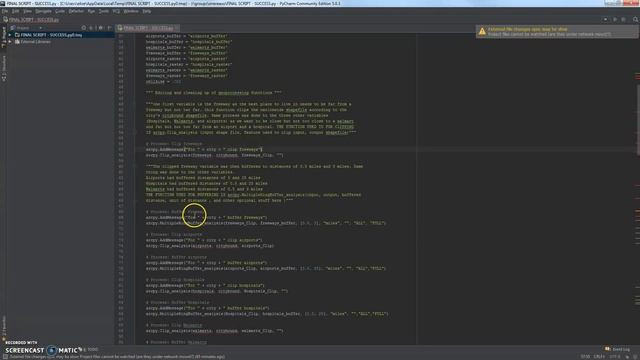Click the Debug button in toolbar
This screenshot has width=640, height=360.
pyautogui.click(x=623, y=19)
